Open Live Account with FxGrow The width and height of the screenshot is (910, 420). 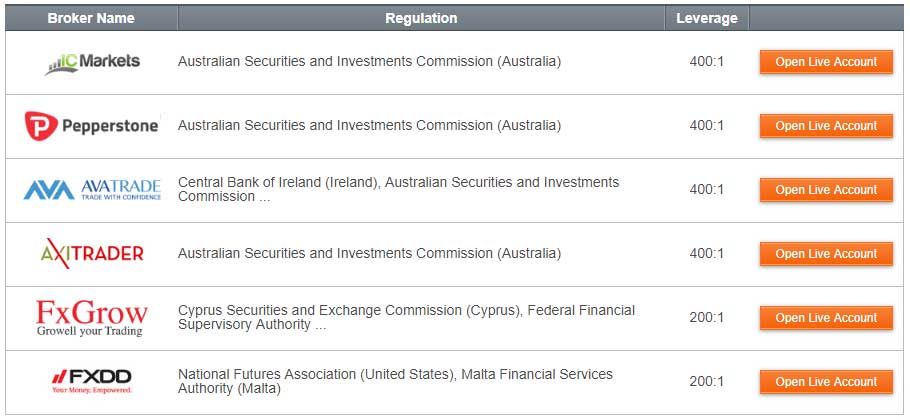(826, 318)
